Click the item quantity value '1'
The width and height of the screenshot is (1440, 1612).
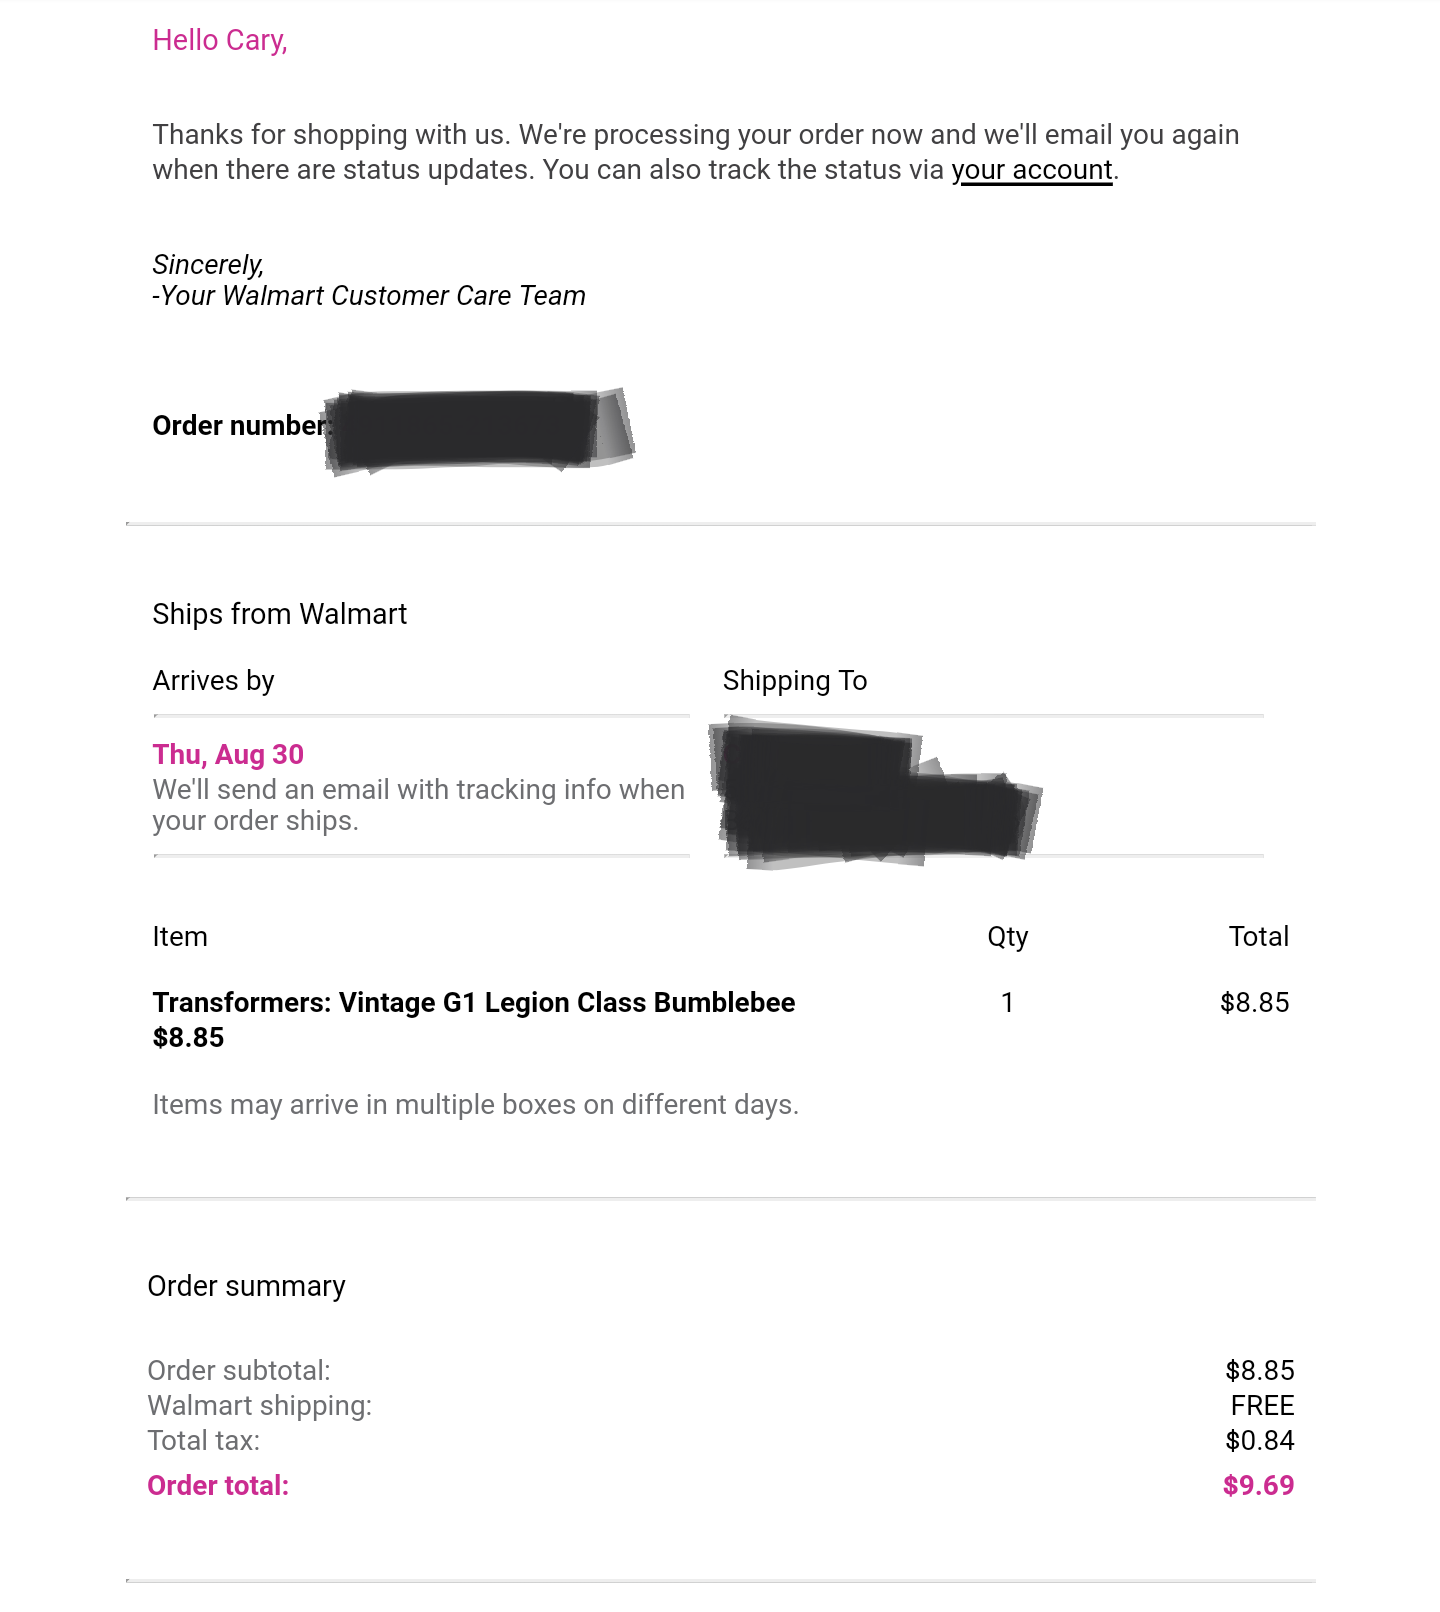(x=1007, y=1003)
